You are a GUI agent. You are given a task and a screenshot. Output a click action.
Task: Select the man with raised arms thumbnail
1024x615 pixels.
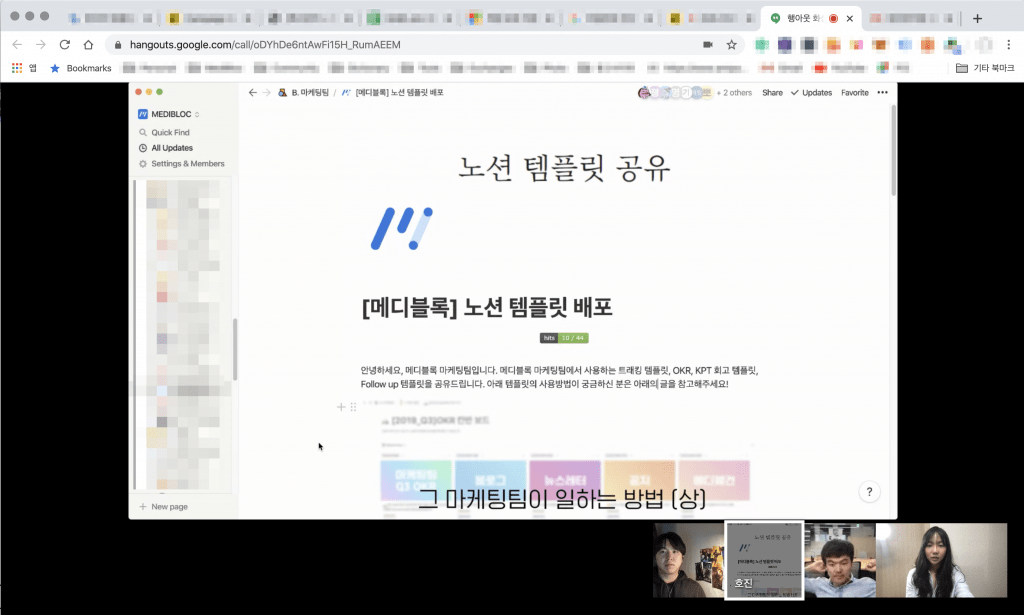840,560
